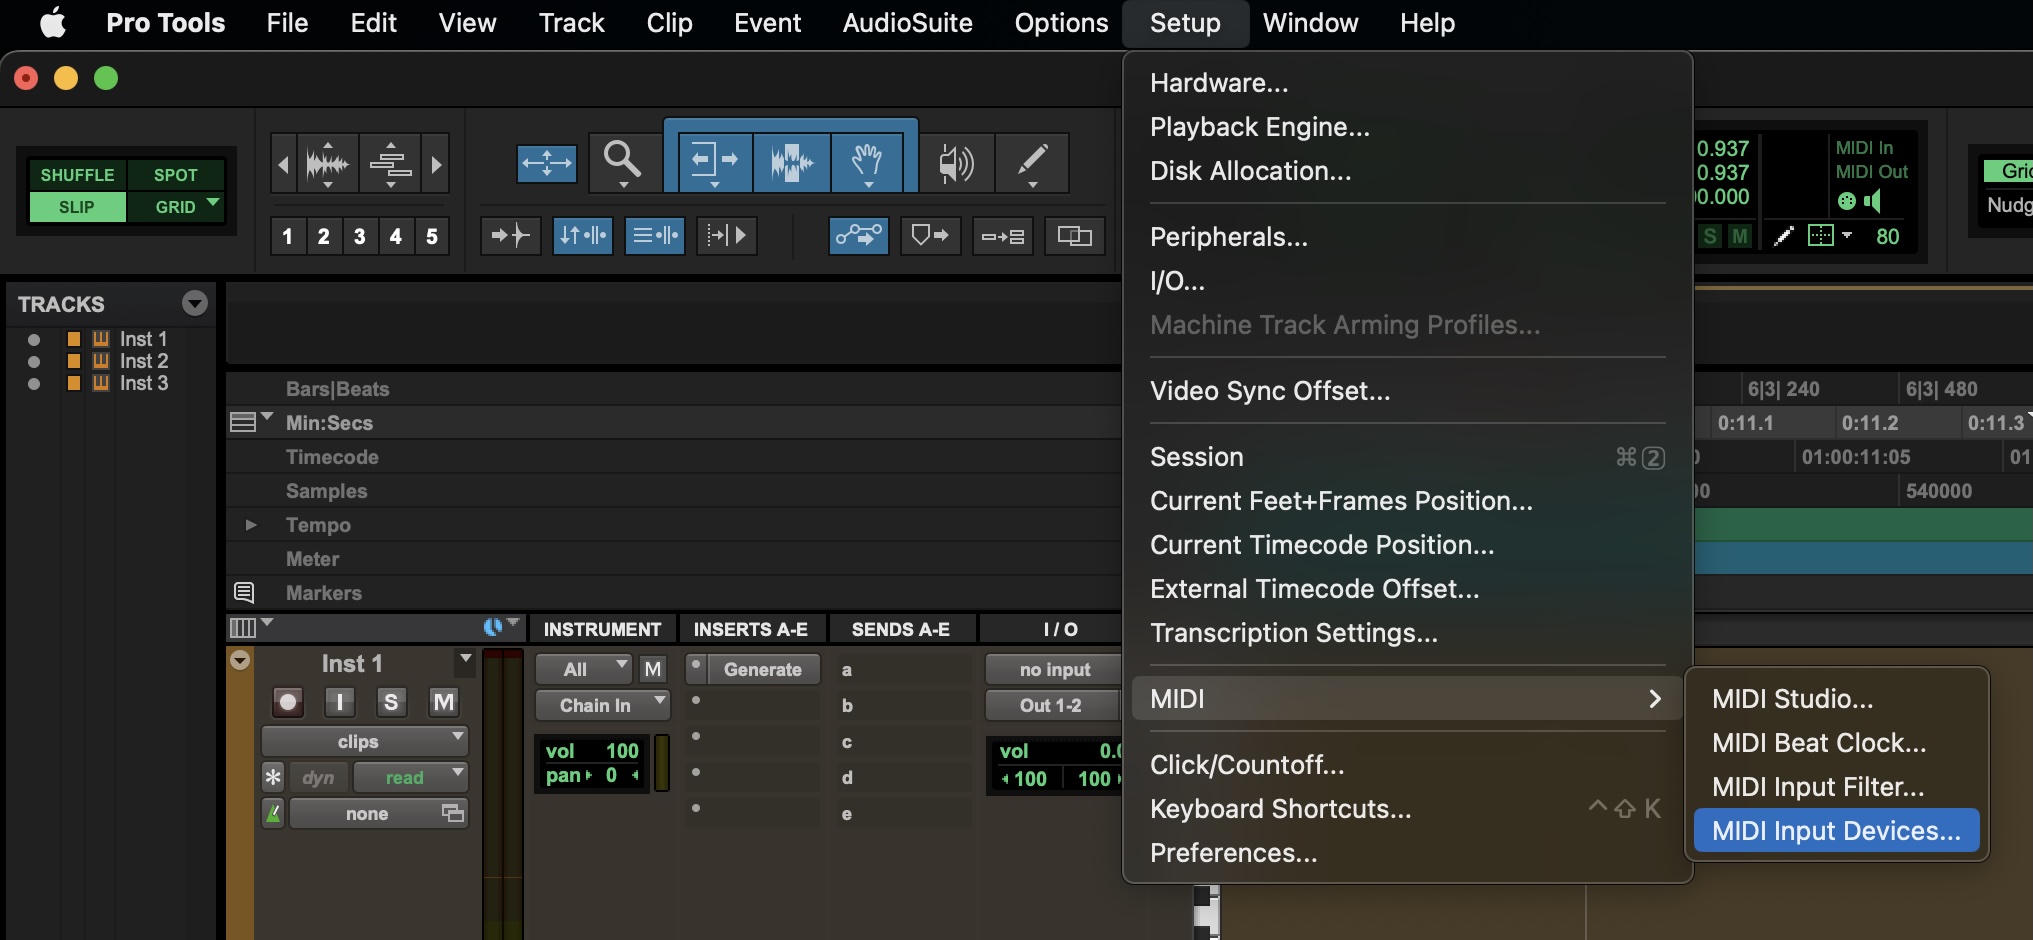Viewport: 2033px width, 940px height.
Task: Select the Scrubber speaker tool
Action: (955, 162)
